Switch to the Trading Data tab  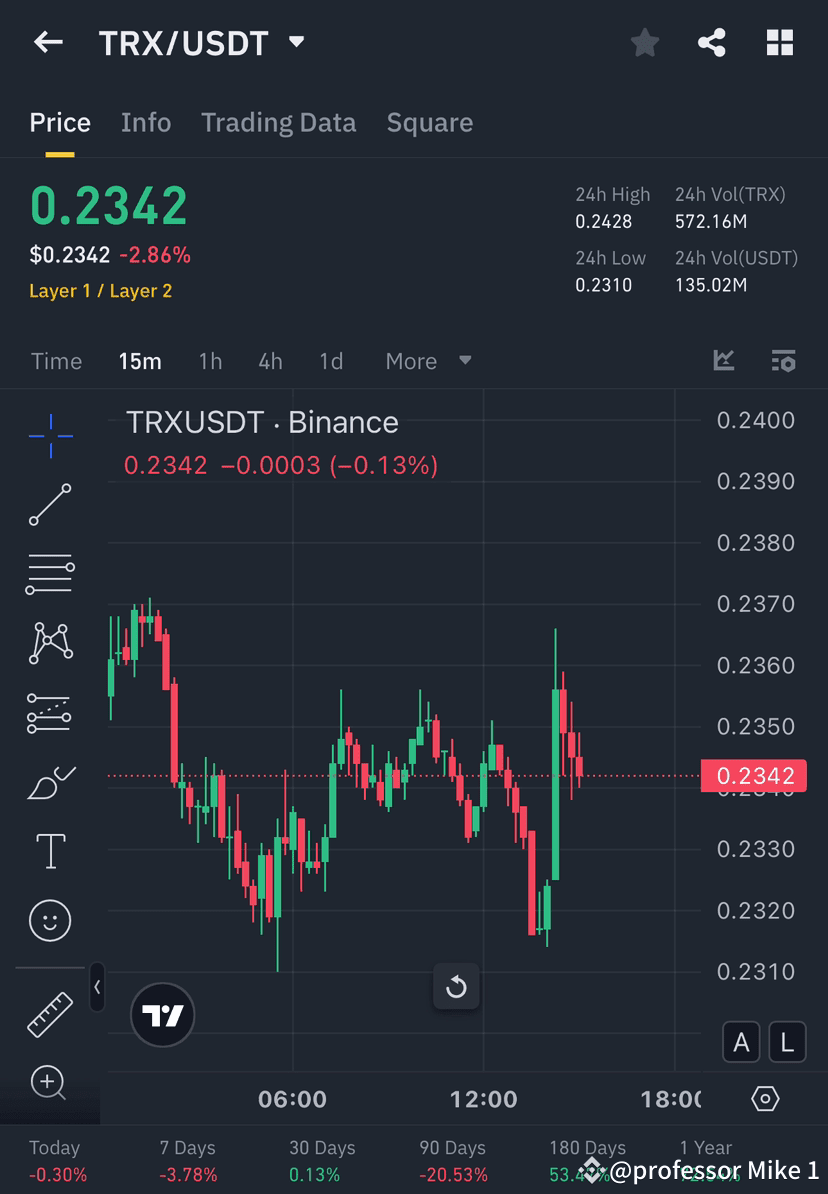click(x=278, y=122)
